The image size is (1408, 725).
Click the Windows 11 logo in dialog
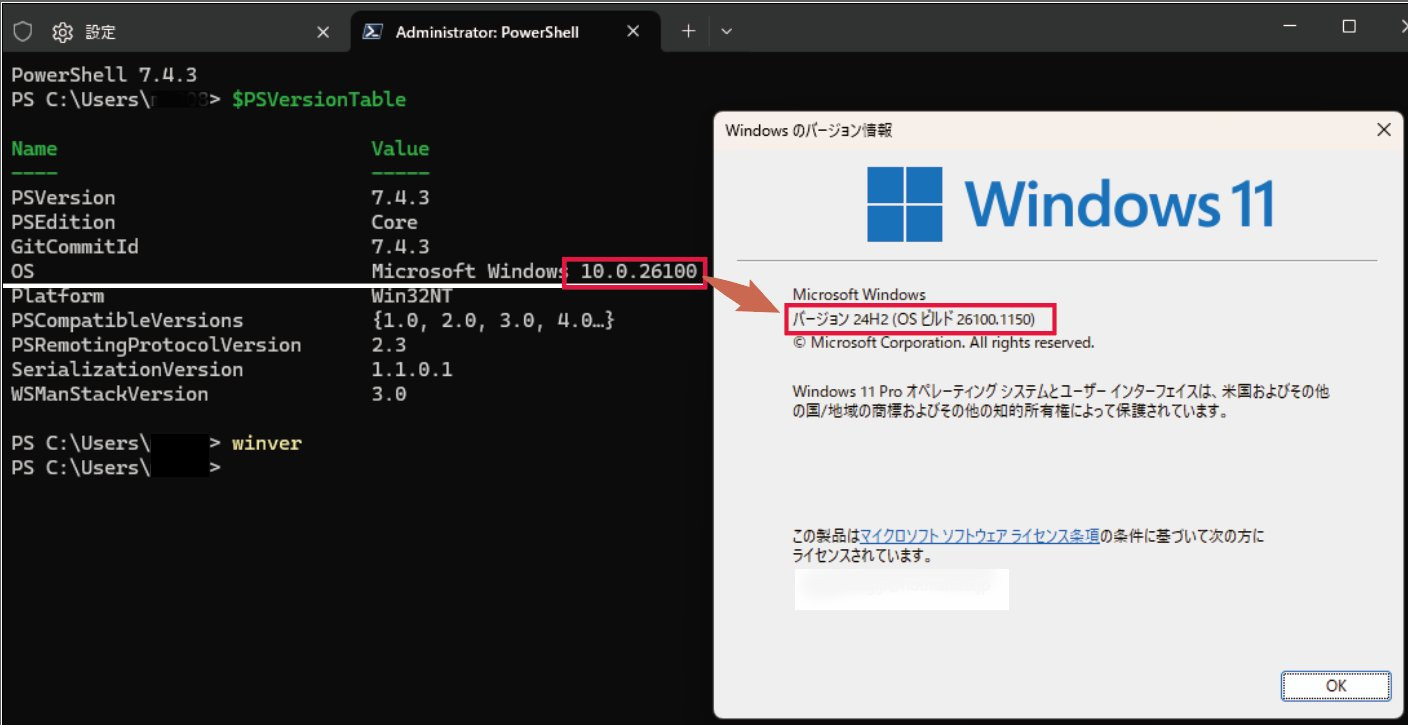tap(1070, 204)
